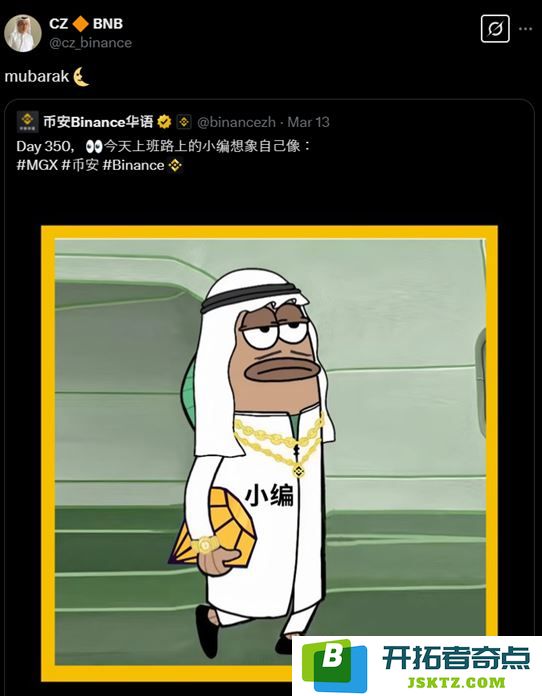Open the @cz_binance handle
The image size is (542, 696).
pos(91,43)
